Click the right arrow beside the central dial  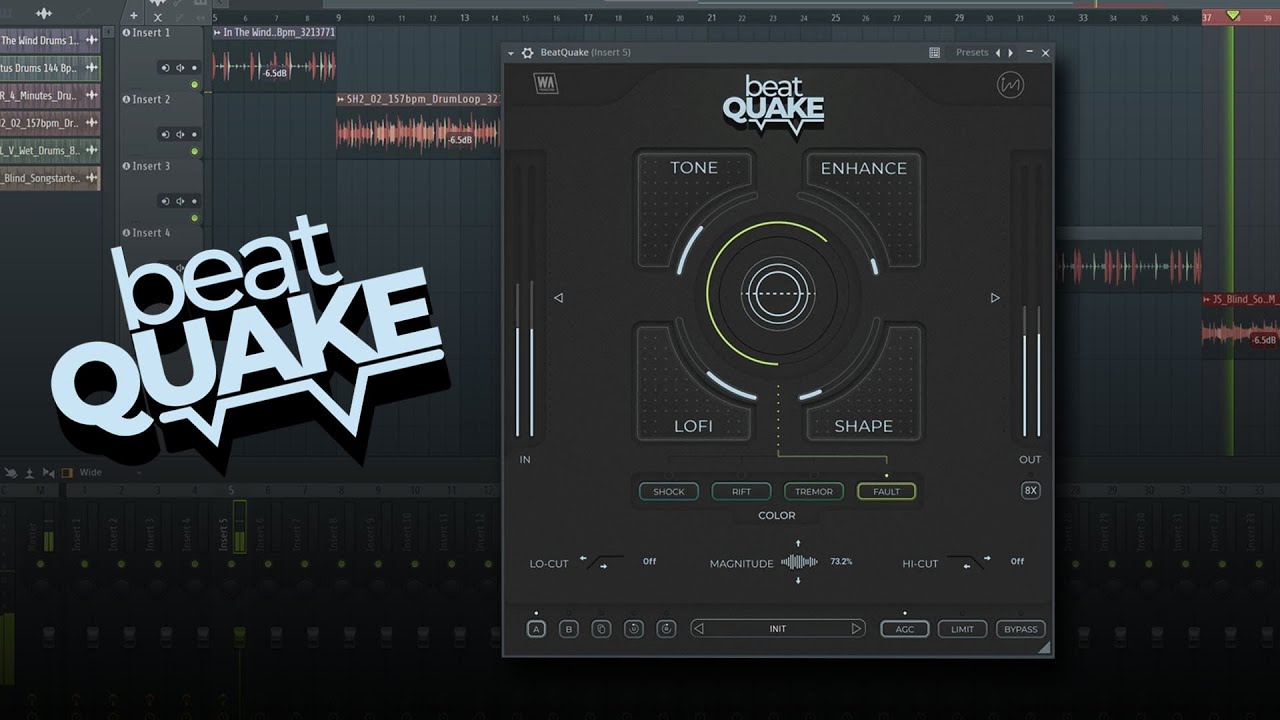pos(995,298)
